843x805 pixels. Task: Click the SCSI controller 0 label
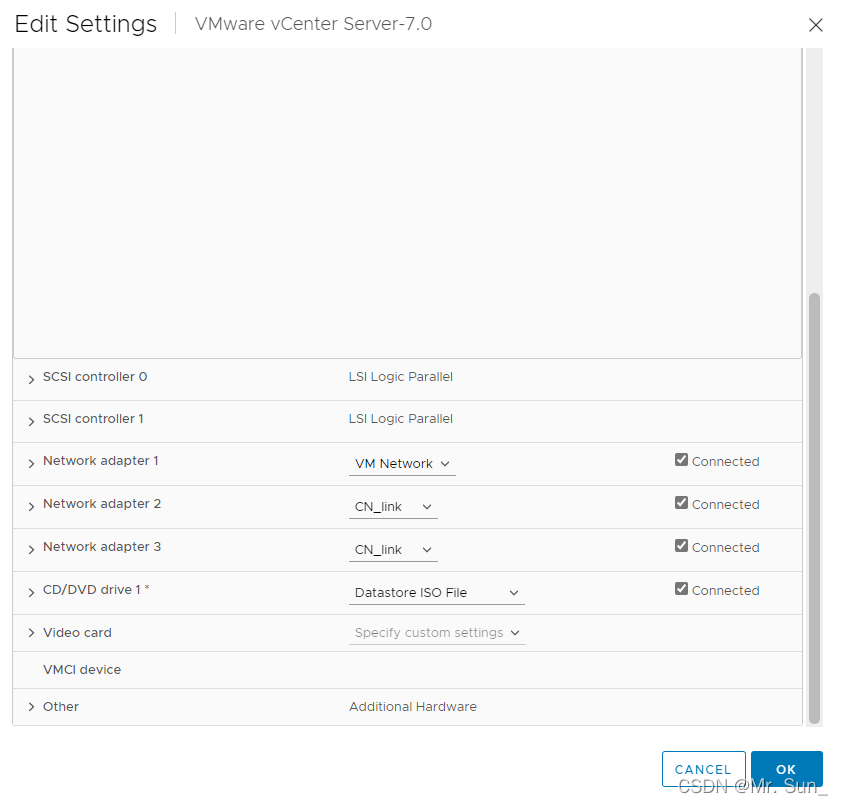click(95, 377)
